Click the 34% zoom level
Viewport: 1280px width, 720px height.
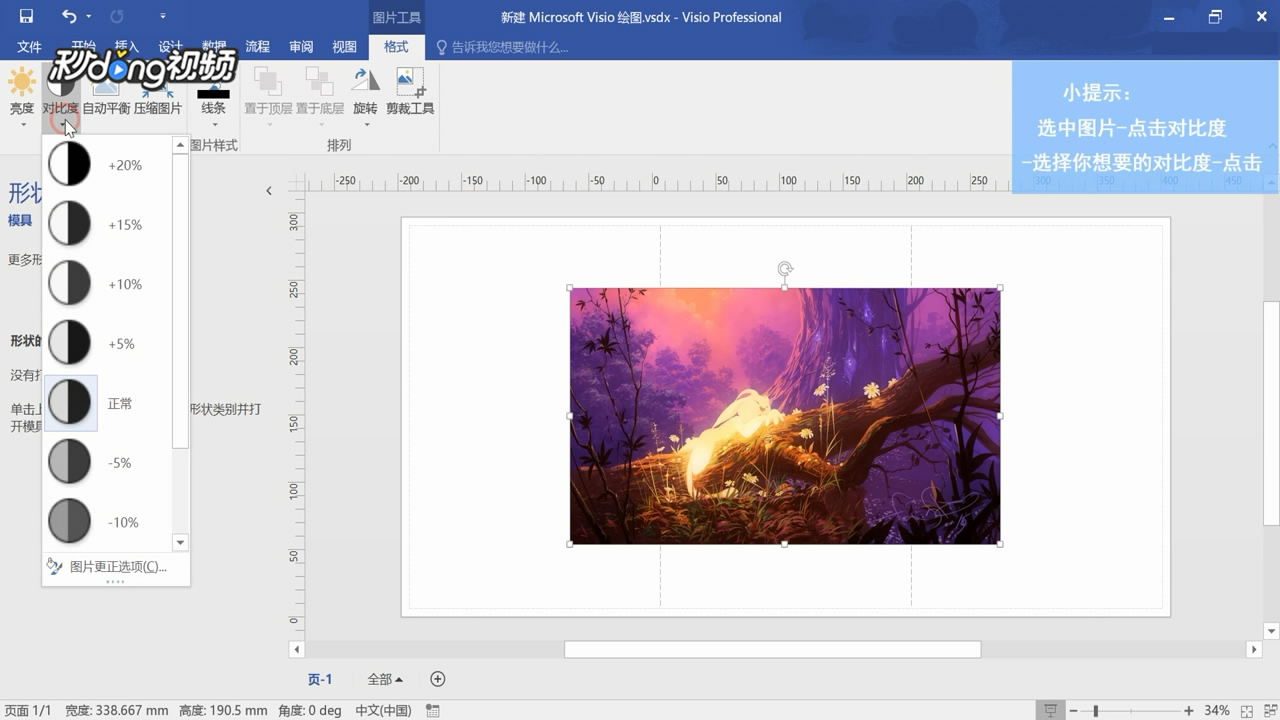(1216, 710)
